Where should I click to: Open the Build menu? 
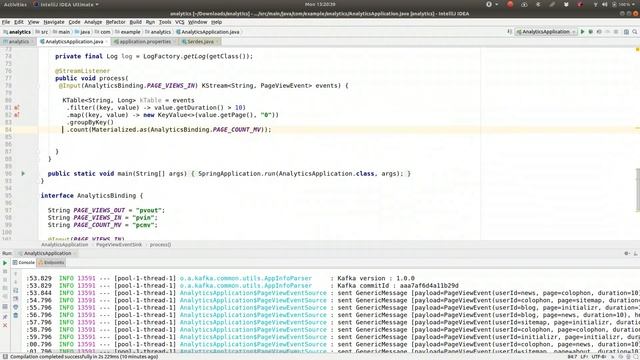click(x=136, y=22)
